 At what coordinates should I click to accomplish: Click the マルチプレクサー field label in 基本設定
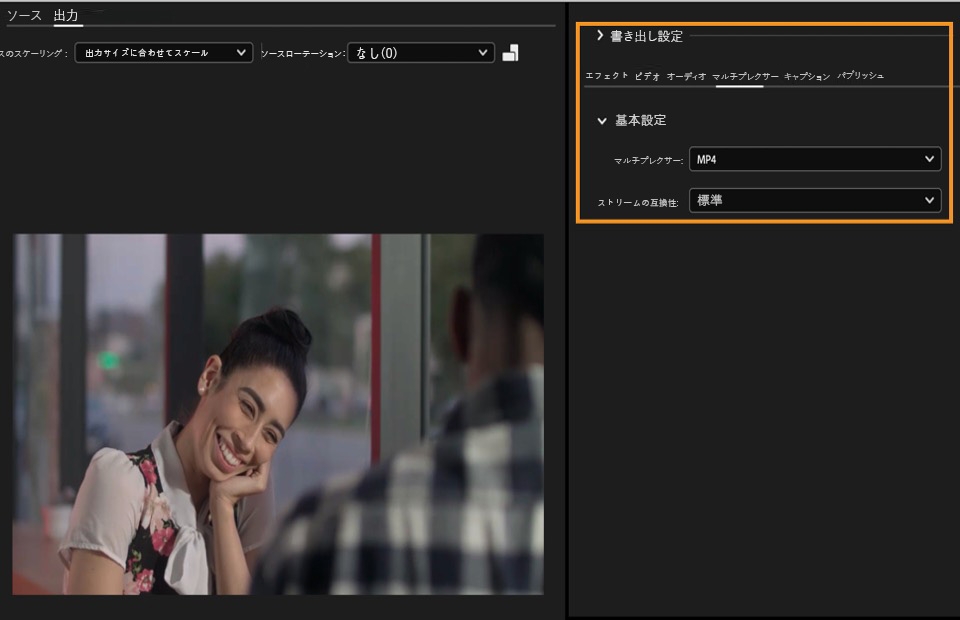click(x=648, y=160)
